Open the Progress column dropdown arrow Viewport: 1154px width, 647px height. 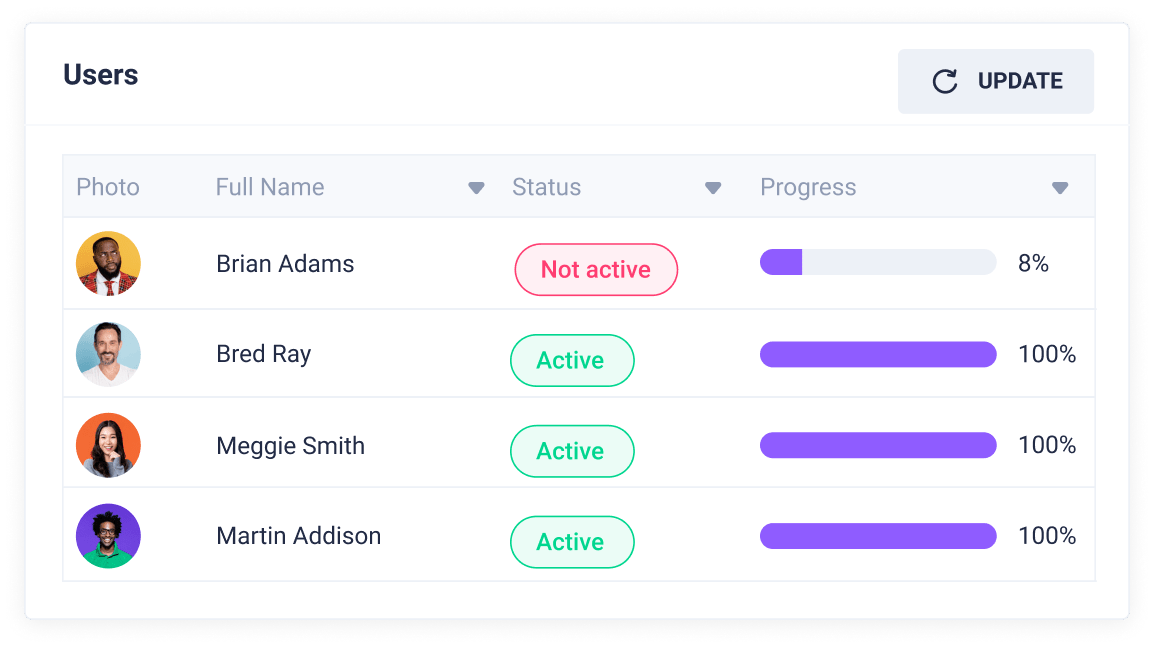tap(1059, 187)
